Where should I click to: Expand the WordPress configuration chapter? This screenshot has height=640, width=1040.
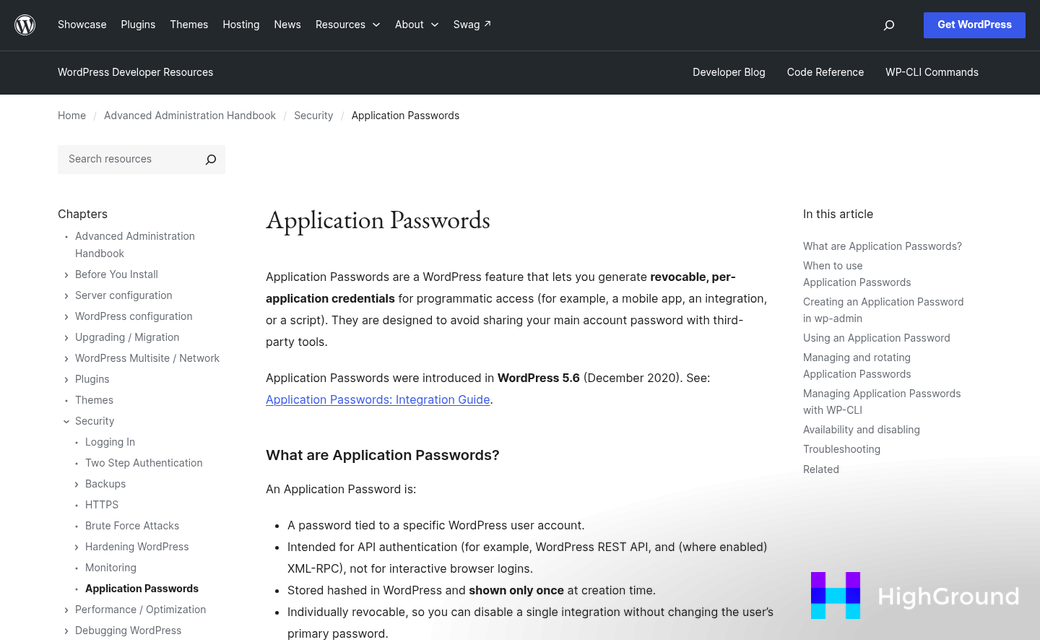[x=66, y=317]
